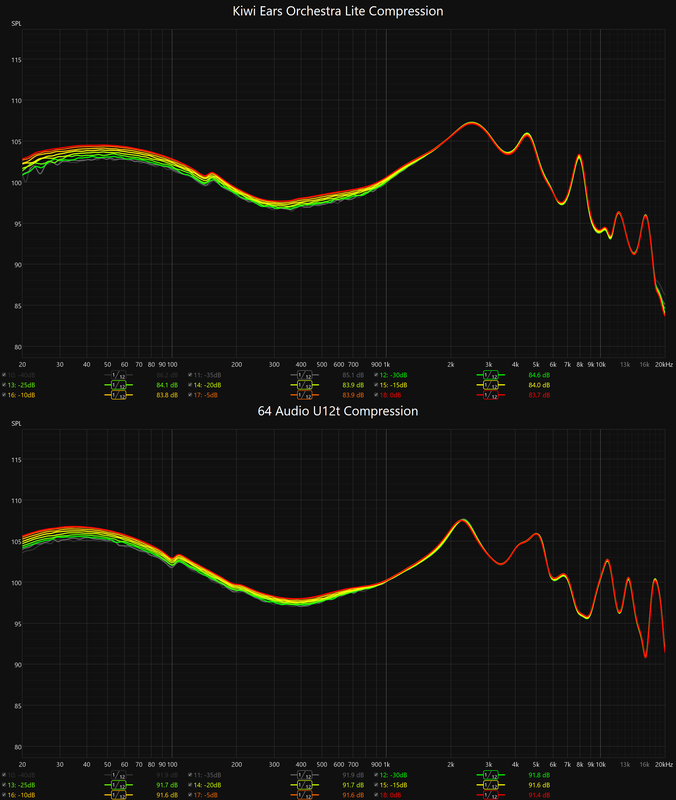
Task: Toggle 16: -10dB trace in Kiwi Ears legend
Action: point(4,395)
